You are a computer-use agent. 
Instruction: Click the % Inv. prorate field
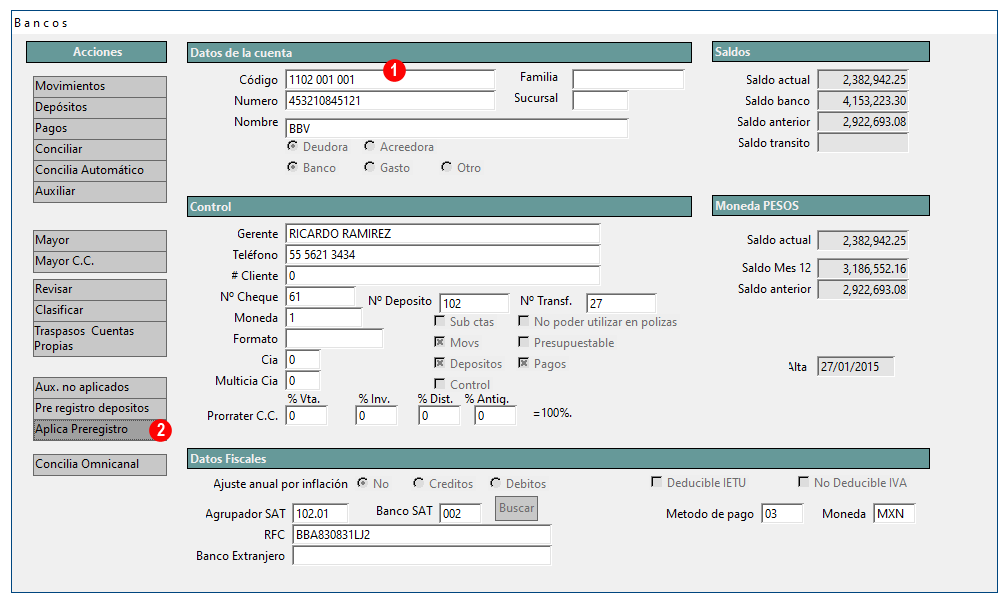tap(376, 416)
